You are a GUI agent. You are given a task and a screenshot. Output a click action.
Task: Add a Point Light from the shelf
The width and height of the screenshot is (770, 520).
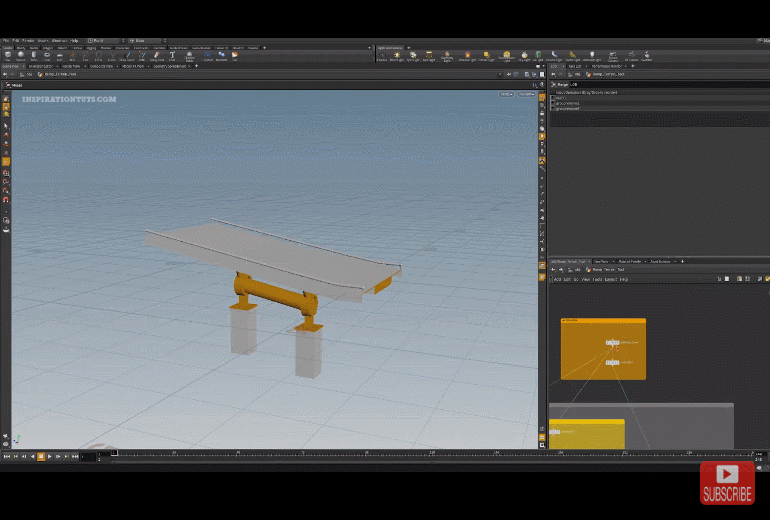[x=398, y=56]
